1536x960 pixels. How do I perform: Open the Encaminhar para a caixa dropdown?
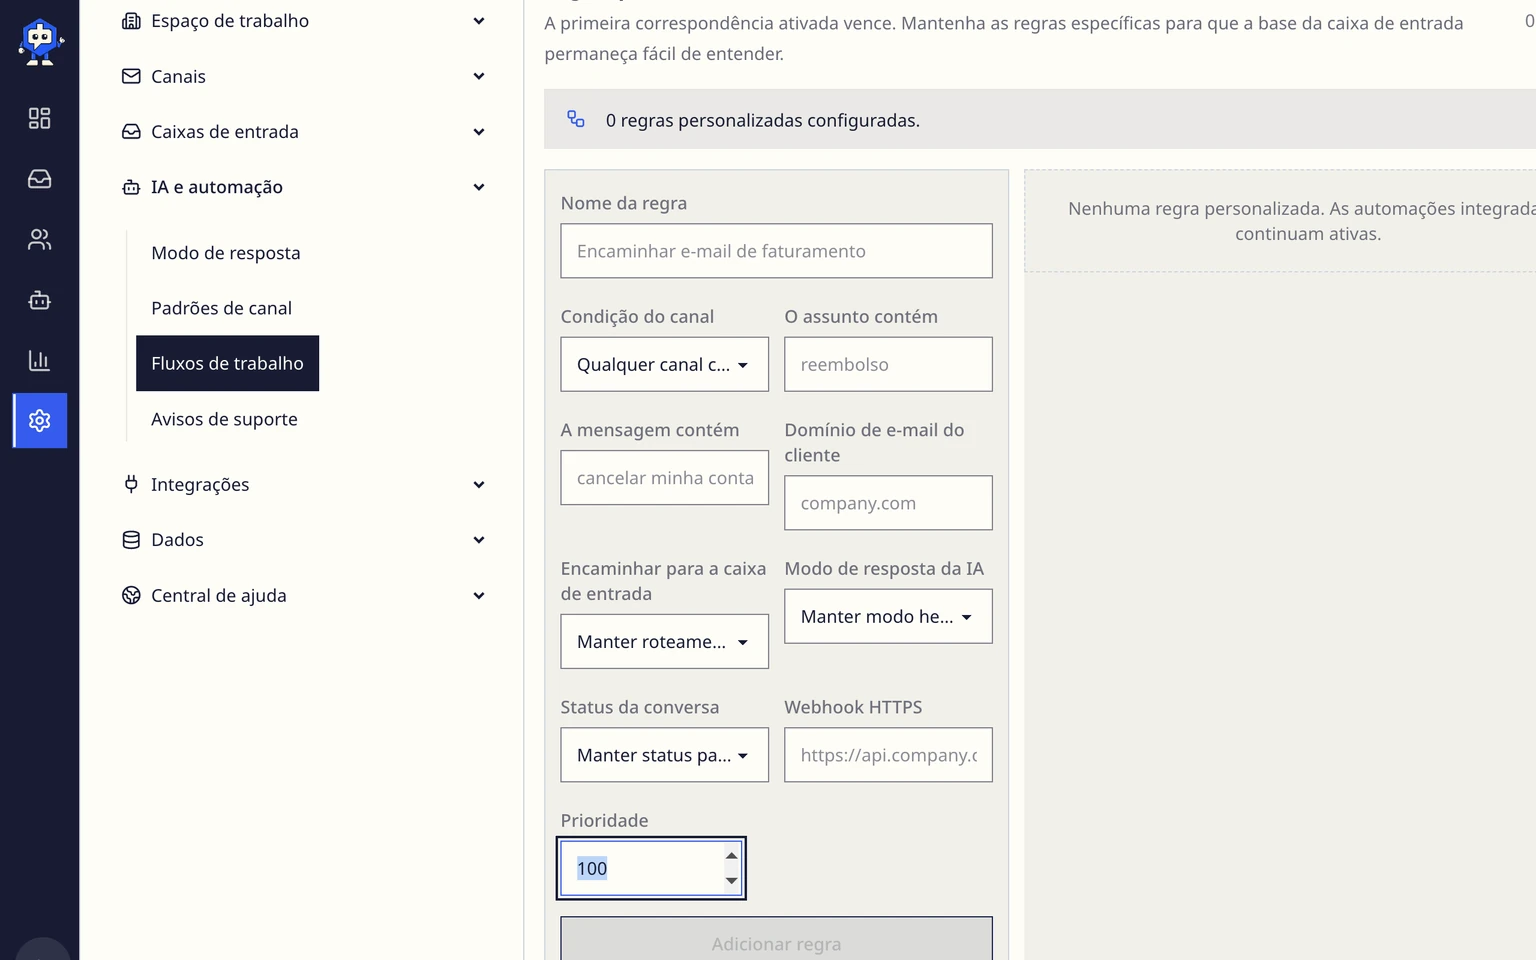(664, 641)
